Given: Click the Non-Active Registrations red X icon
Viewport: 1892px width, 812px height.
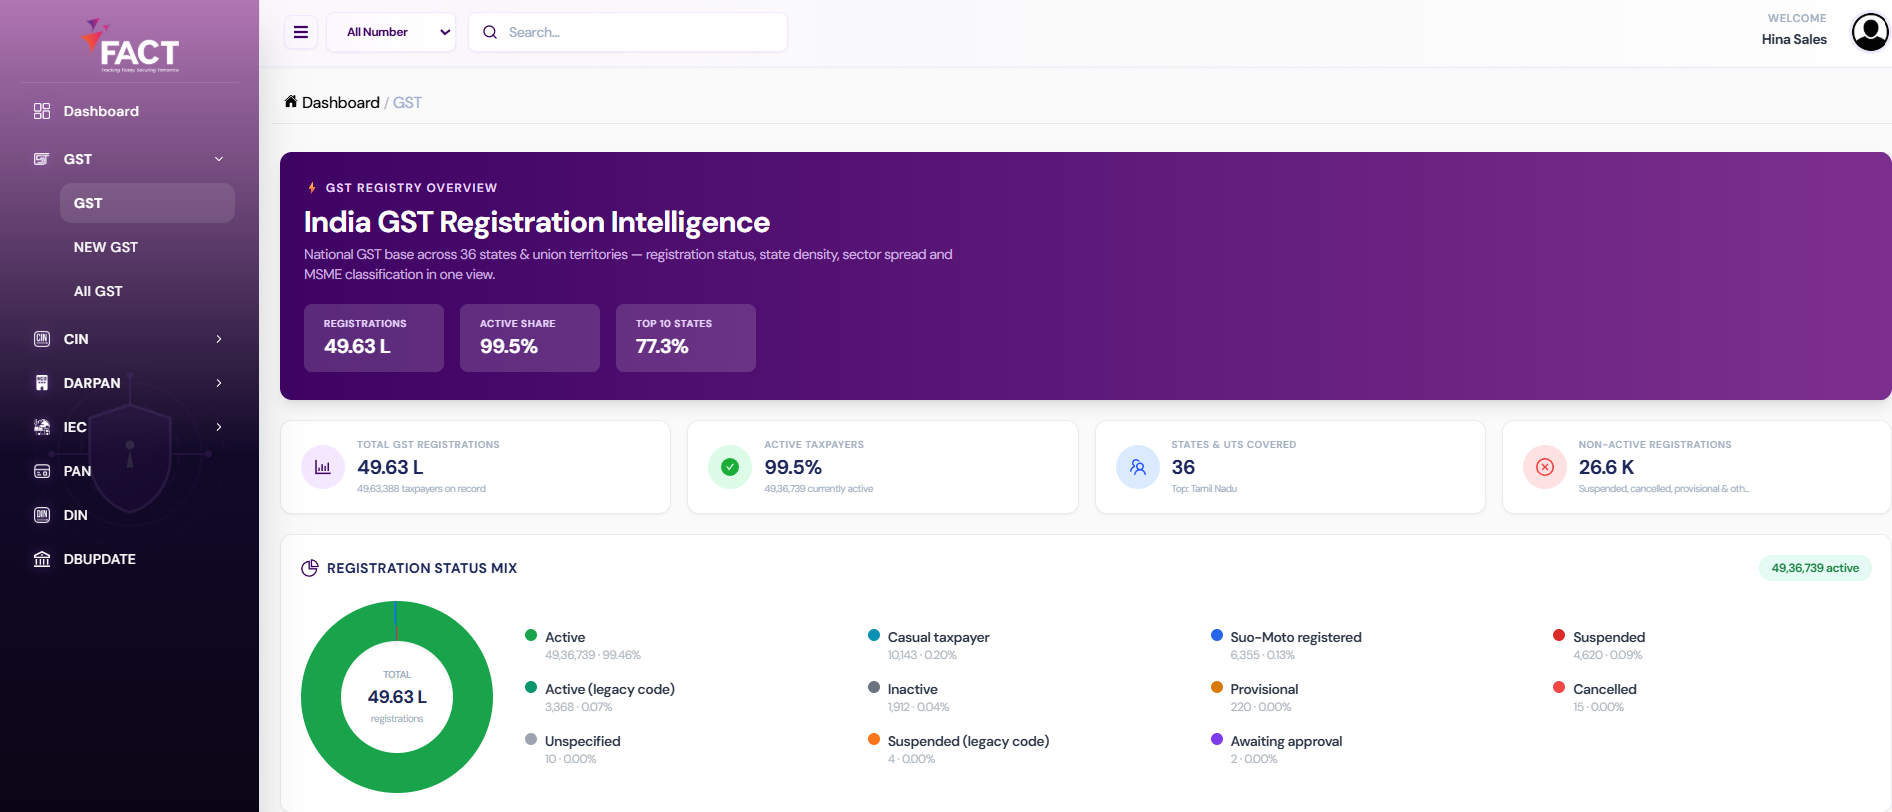Looking at the screenshot, I should pos(1545,467).
